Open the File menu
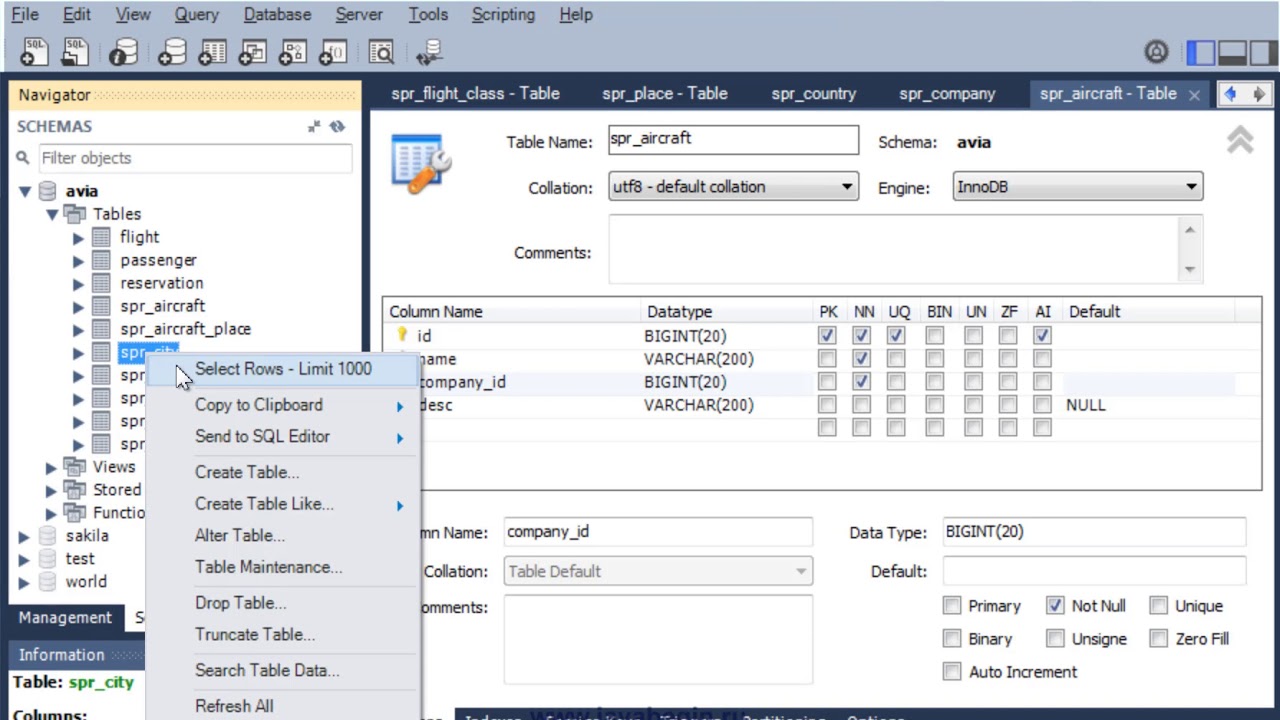Image resolution: width=1280 pixels, height=720 pixels. click(x=25, y=15)
